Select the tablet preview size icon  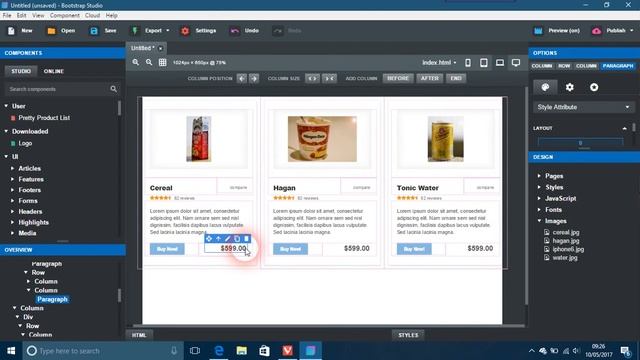point(484,63)
